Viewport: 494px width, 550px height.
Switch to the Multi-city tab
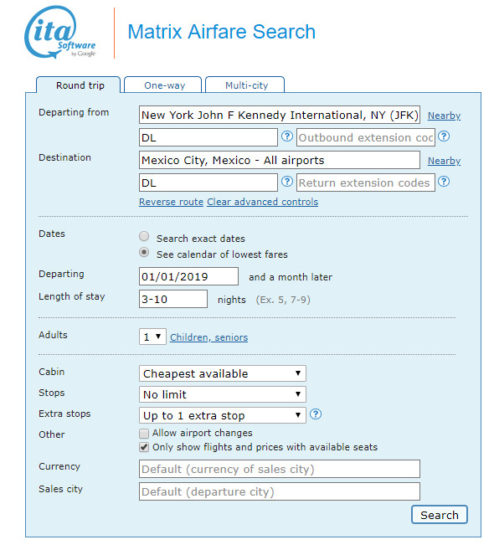click(245, 85)
